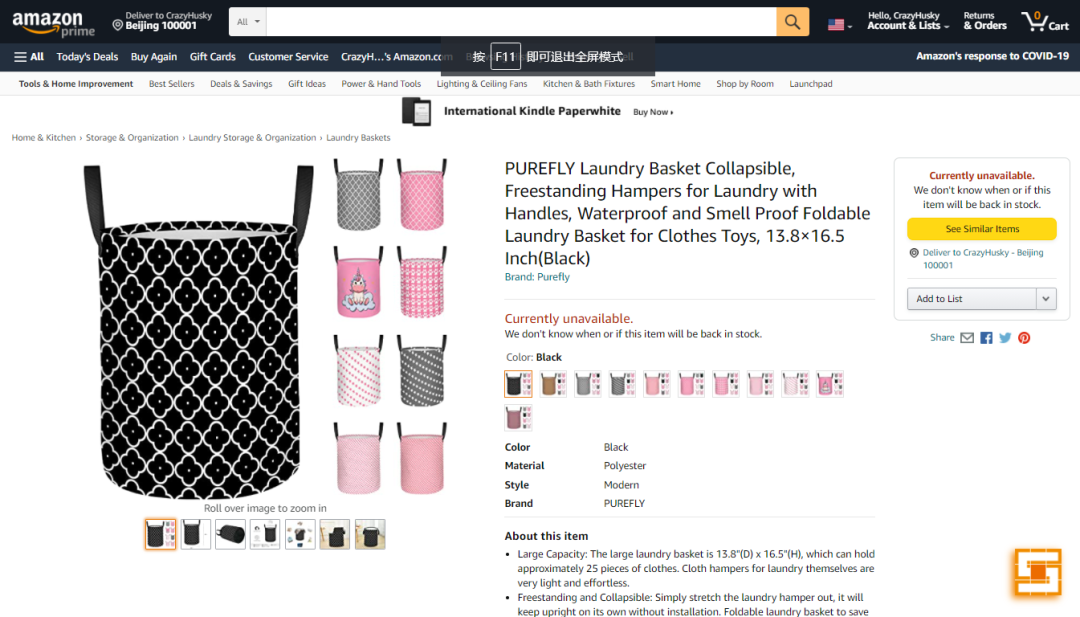Viewport: 1080px width, 617px height.
Task: Choose the unicorn pink color swatch
Action: pyautogui.click(x=830, y=384)
